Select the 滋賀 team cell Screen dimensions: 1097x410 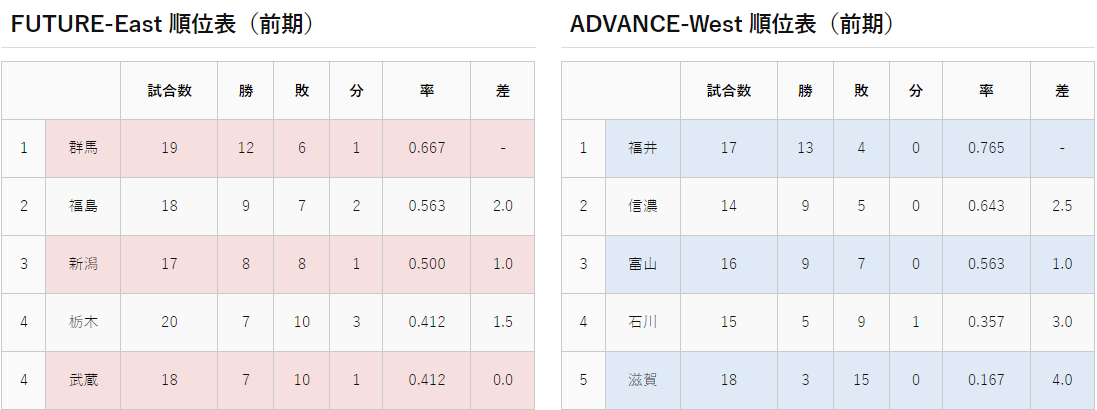[x=643, y=380]
